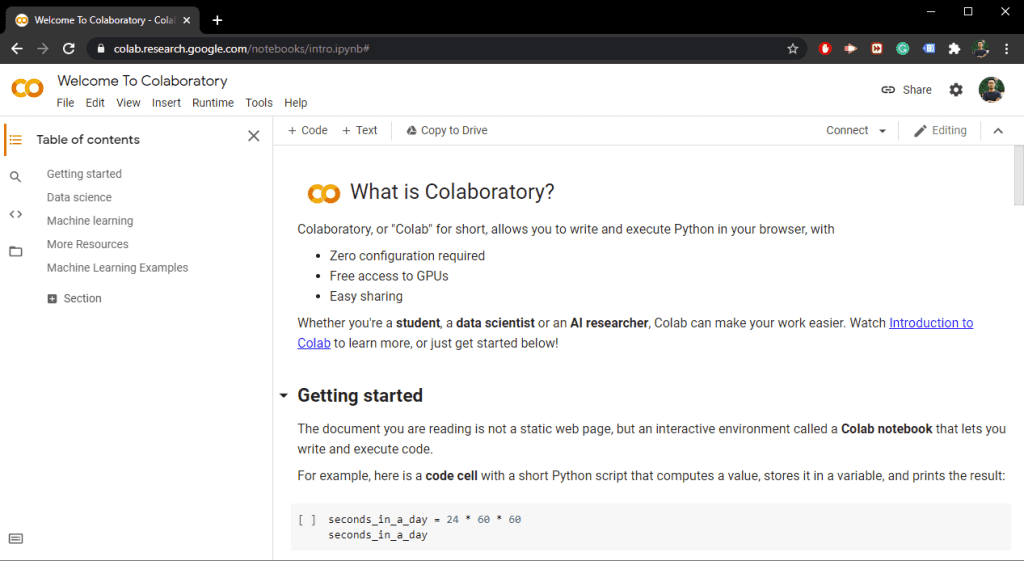Image resolution: width=1024 pixels, height=561 pixels.
Task: Open the blue translate extension icon
Action: point(929,49)
